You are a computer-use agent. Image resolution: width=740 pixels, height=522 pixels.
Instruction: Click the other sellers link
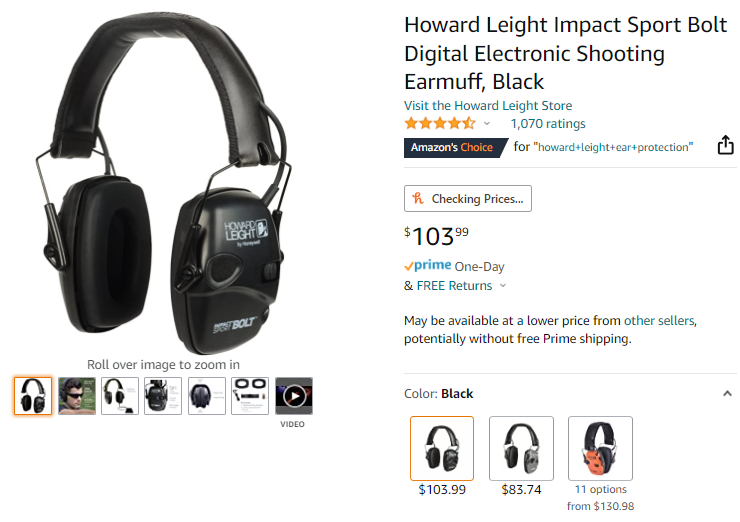coord(659,321)
